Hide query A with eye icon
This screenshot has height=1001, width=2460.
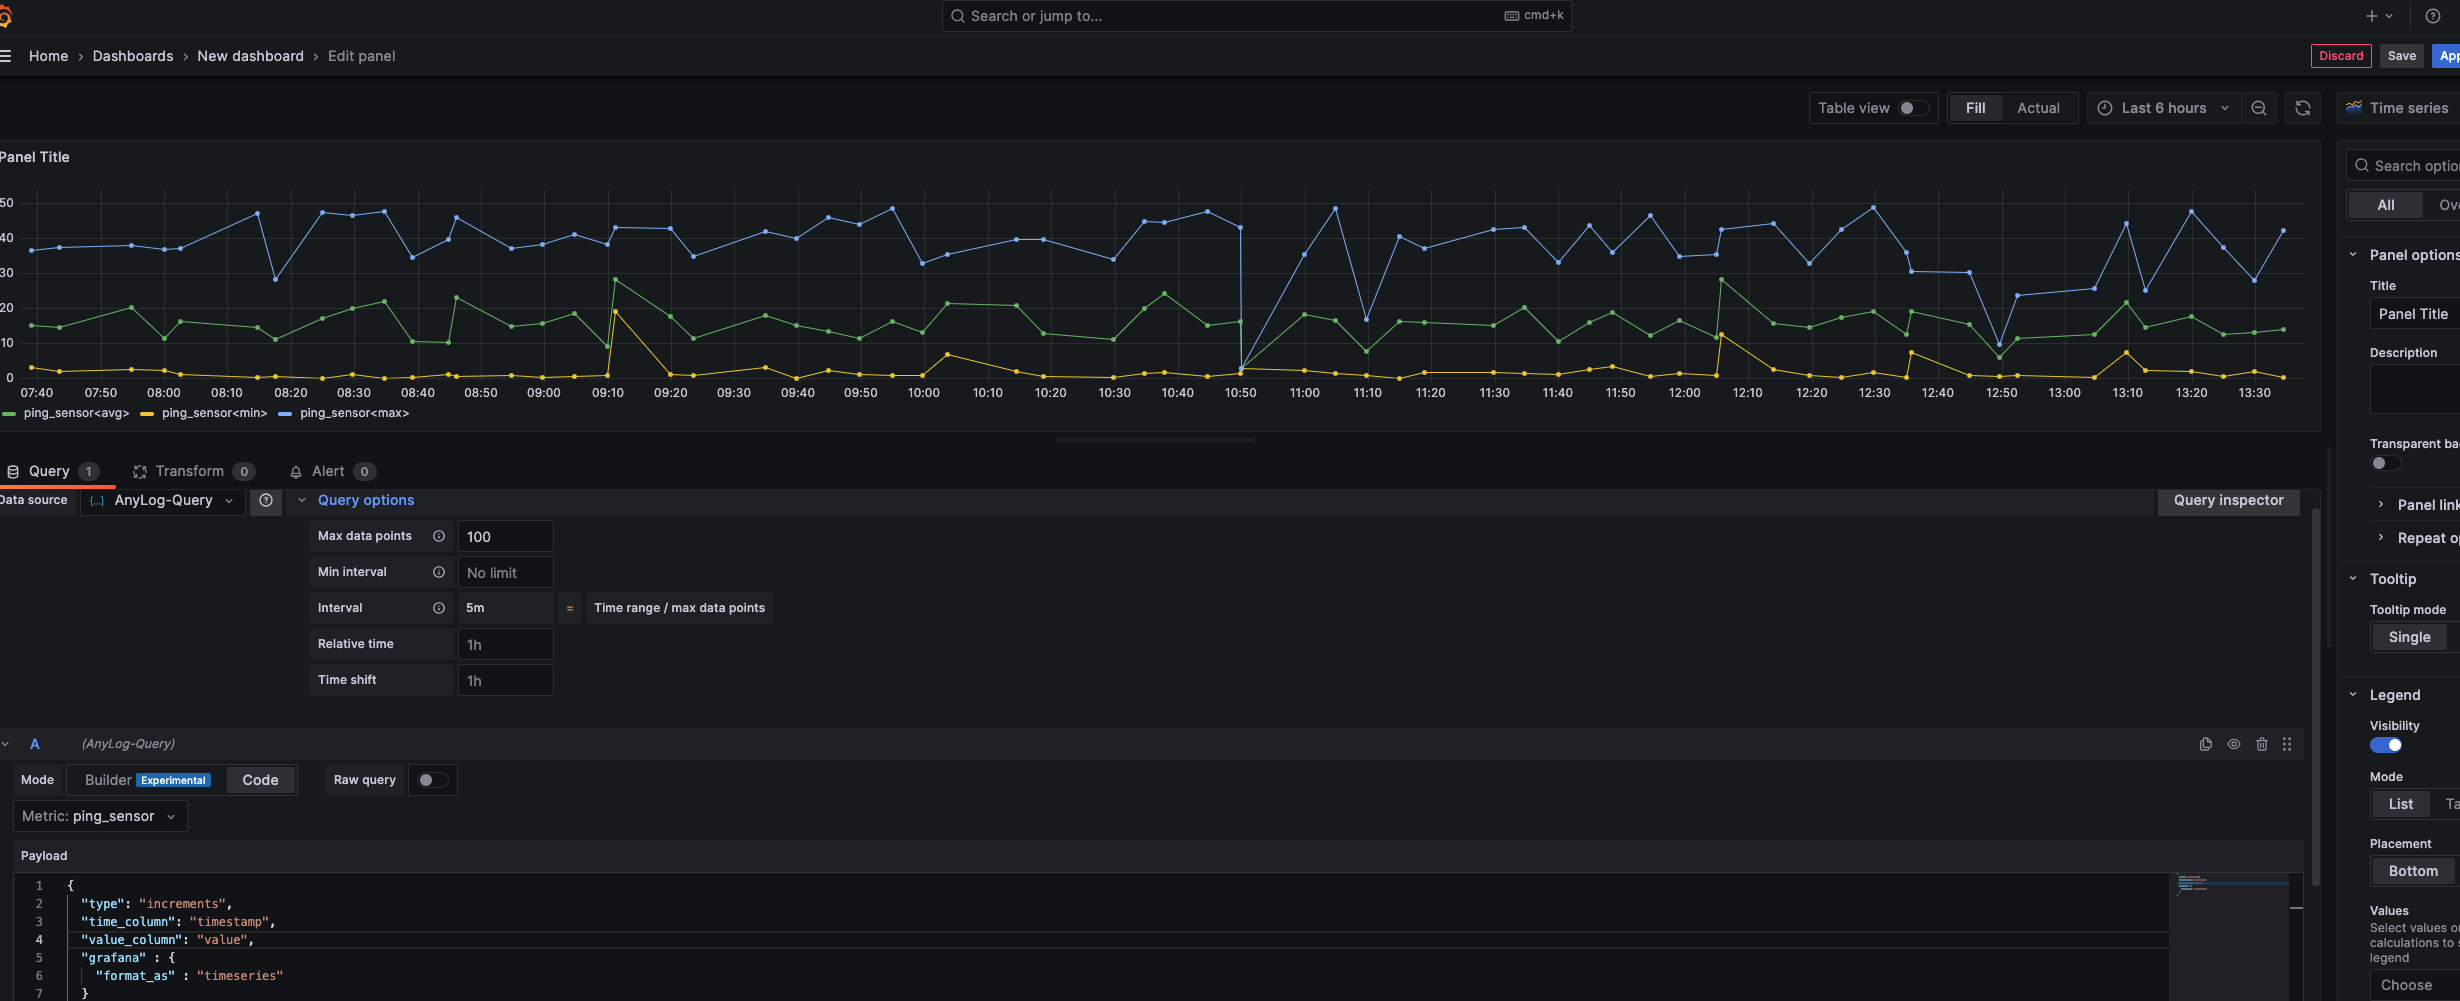2234,744
